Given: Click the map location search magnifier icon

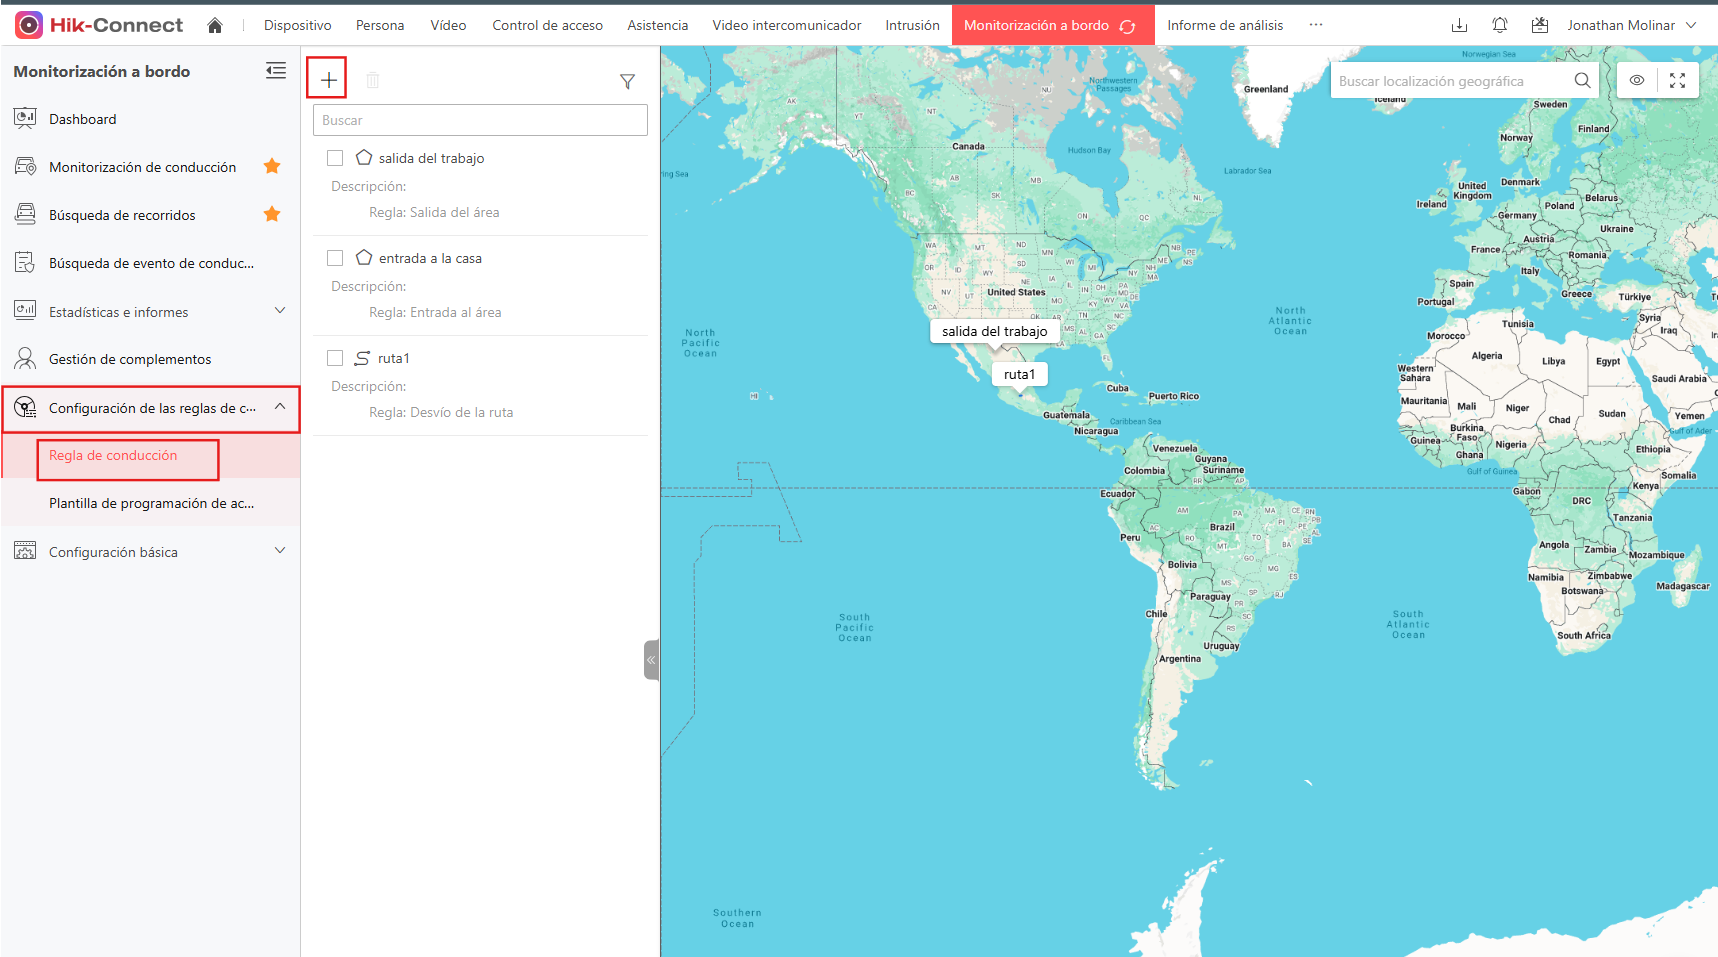Looking at the screenshot, I should click(1582, 80).
